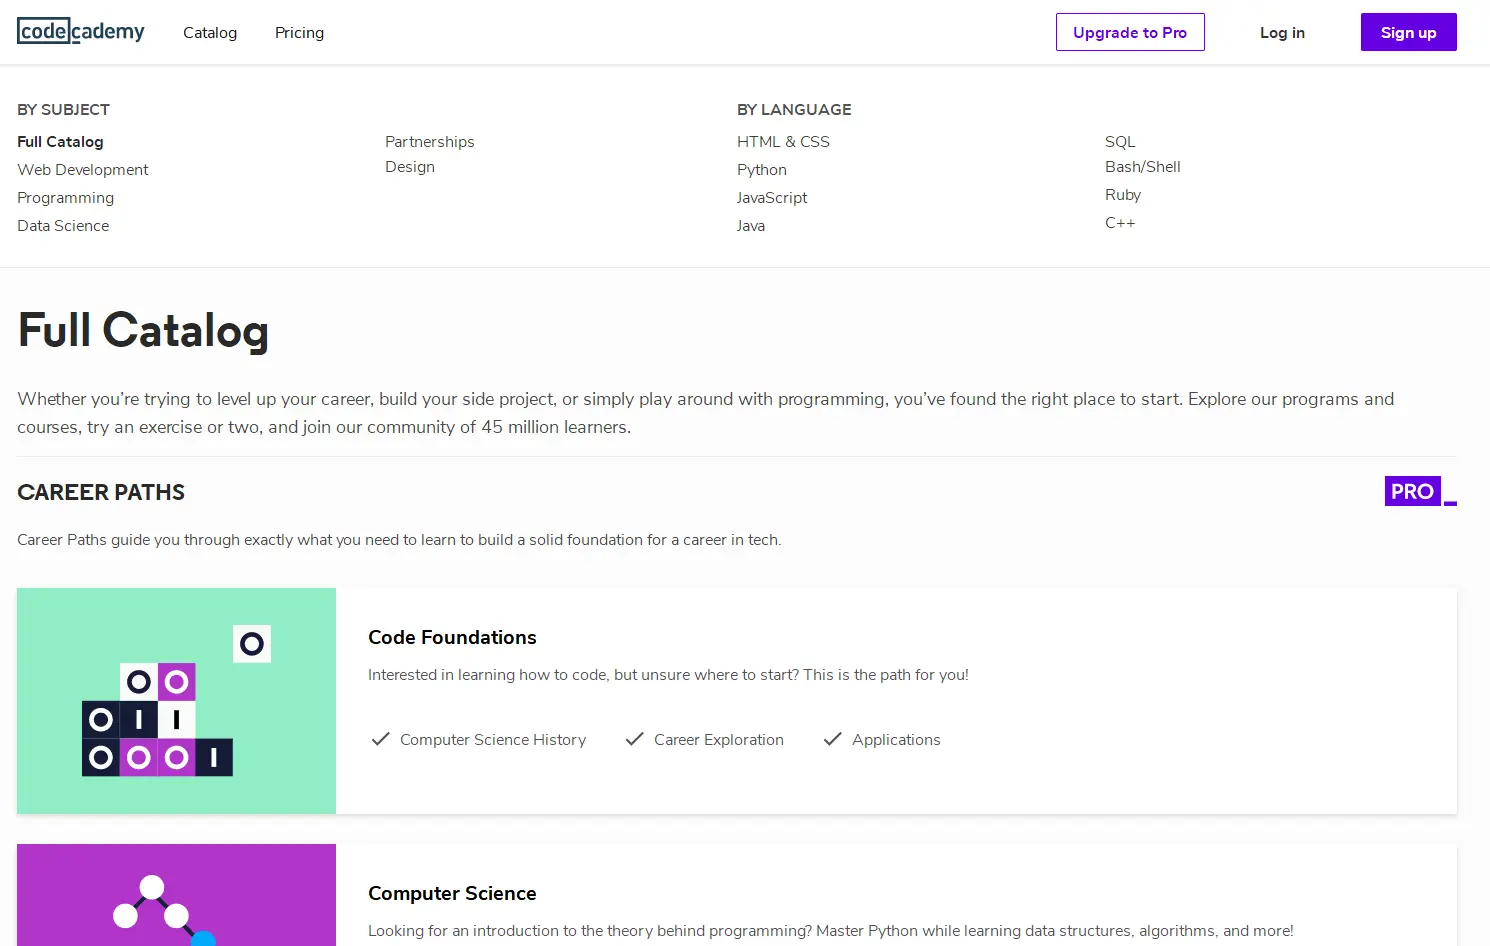
Task: Click the CAREER PATHS section heading
Action: (x=101, y=492)
